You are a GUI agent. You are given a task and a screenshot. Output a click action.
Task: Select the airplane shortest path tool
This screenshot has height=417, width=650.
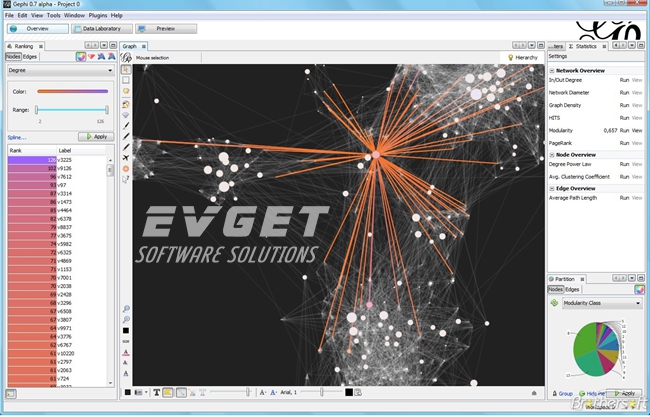126,158
